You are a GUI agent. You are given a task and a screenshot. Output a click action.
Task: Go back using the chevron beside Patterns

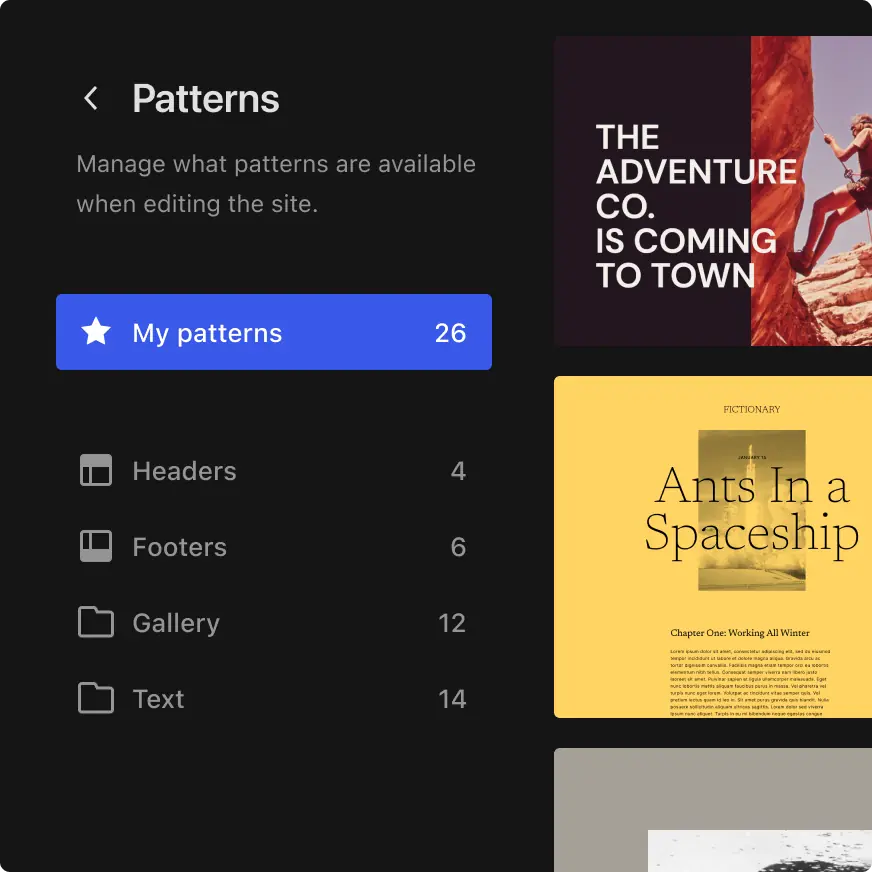pyautogui.click(x=91, y=98)
